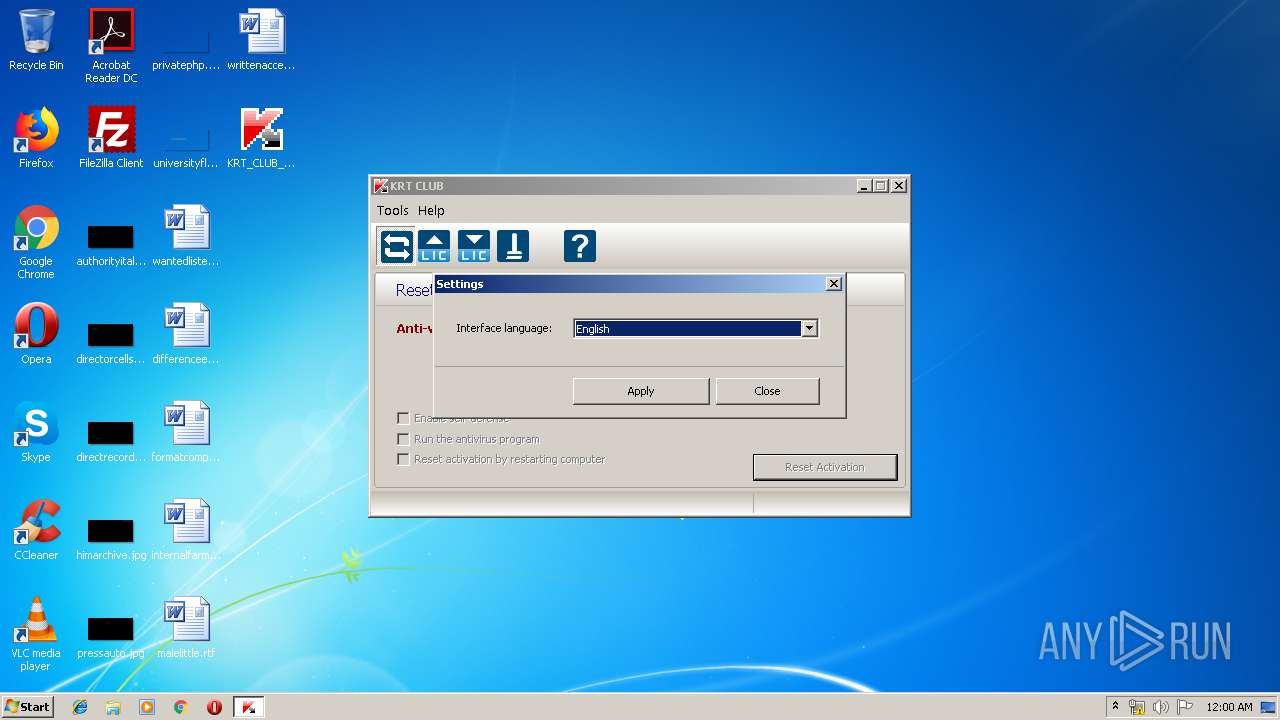Minimize the KRT CLUB window
This screenshot has width=1280, height=720.
click(864, 186)
